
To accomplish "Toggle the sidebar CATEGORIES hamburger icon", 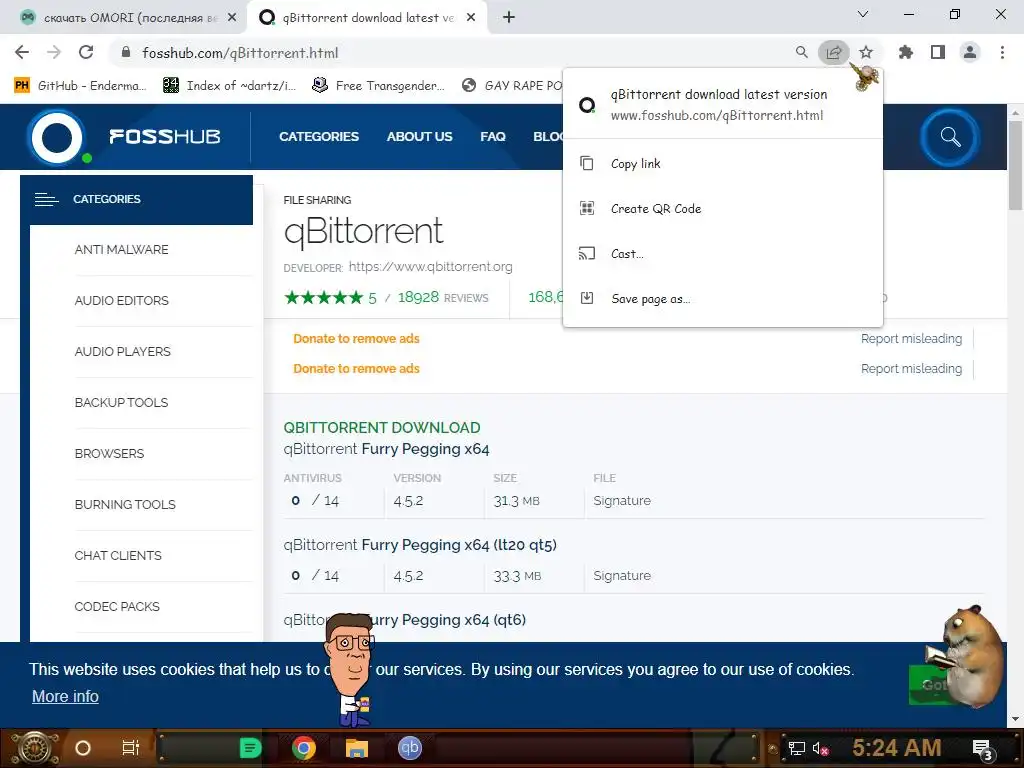I will coord(46,199).
